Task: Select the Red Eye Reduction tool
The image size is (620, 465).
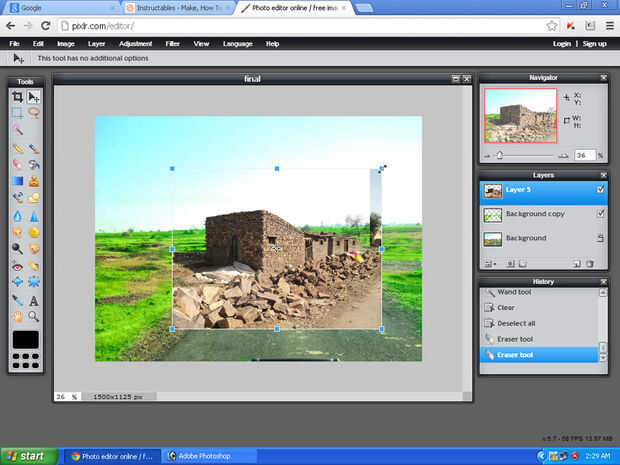Action: 17,267
